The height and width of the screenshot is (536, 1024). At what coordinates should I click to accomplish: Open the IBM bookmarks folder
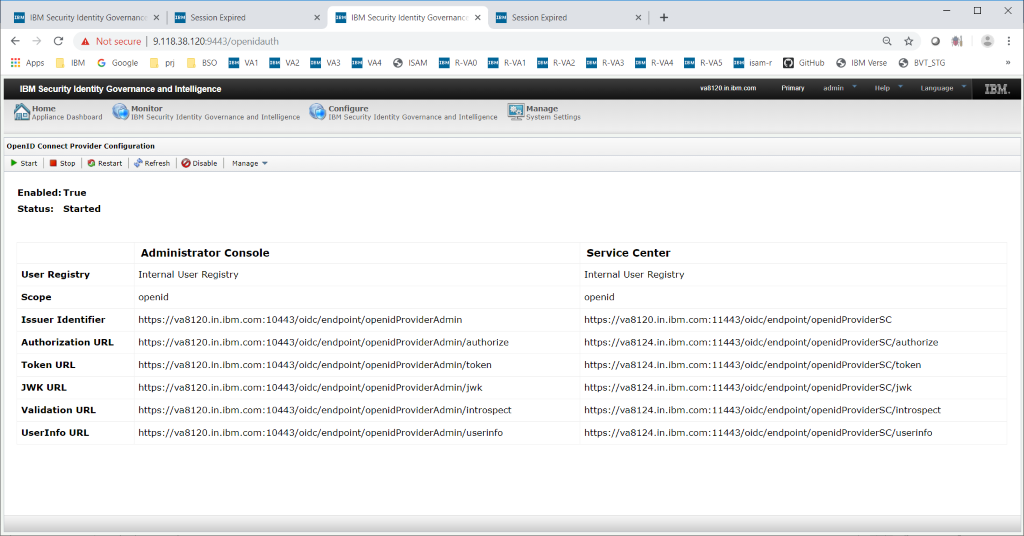pyautogui.click(x=71, y=63)
